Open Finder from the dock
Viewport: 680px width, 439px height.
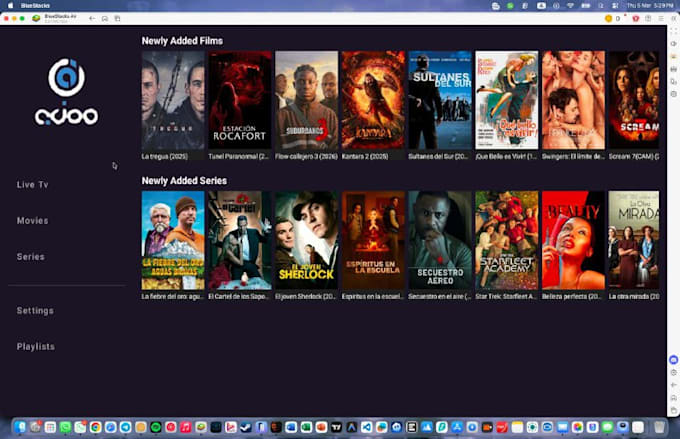(x=20, y=427)
